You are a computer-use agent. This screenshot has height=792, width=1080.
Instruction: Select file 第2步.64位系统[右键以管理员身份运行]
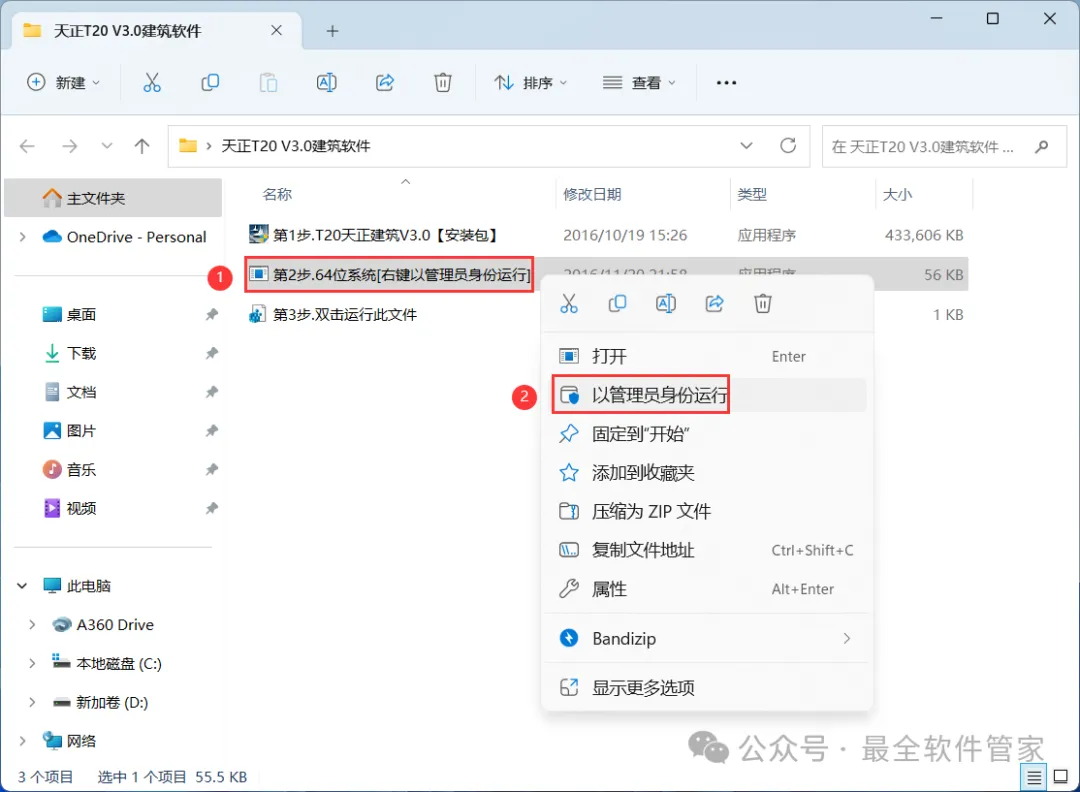tap(391, 275)
